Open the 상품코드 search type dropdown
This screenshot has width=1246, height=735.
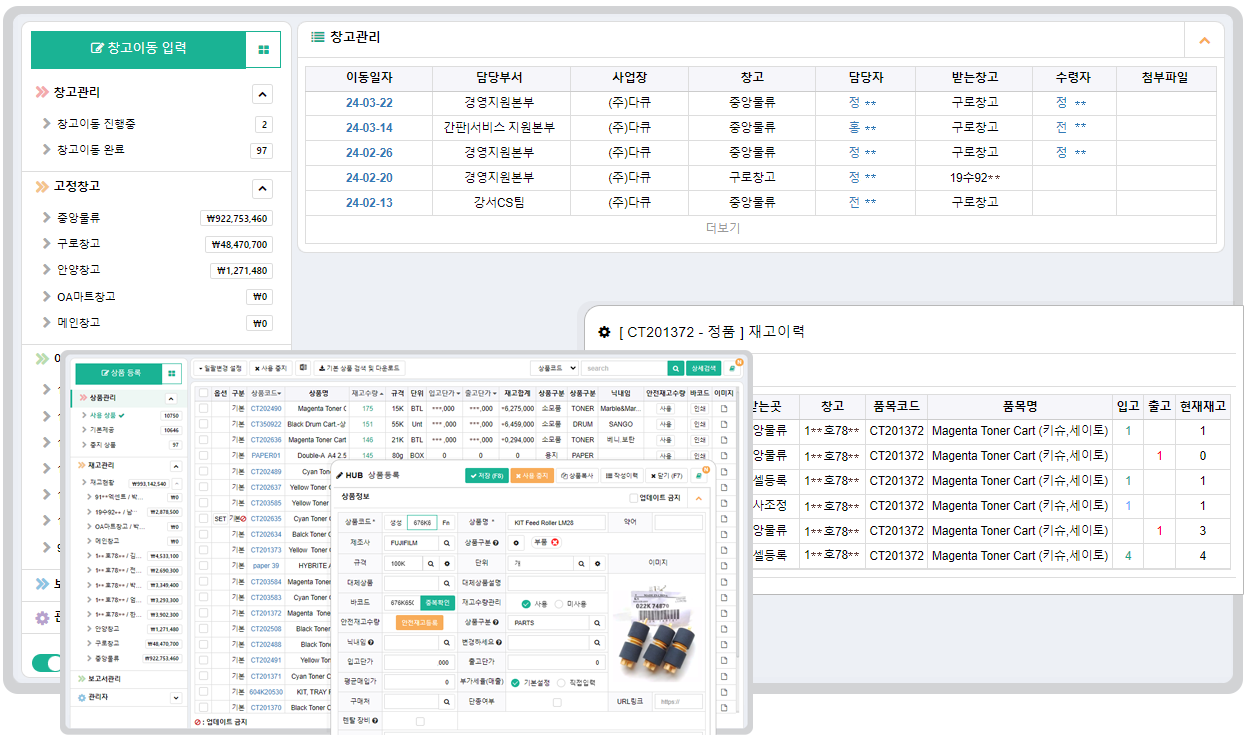click(554, 368)
